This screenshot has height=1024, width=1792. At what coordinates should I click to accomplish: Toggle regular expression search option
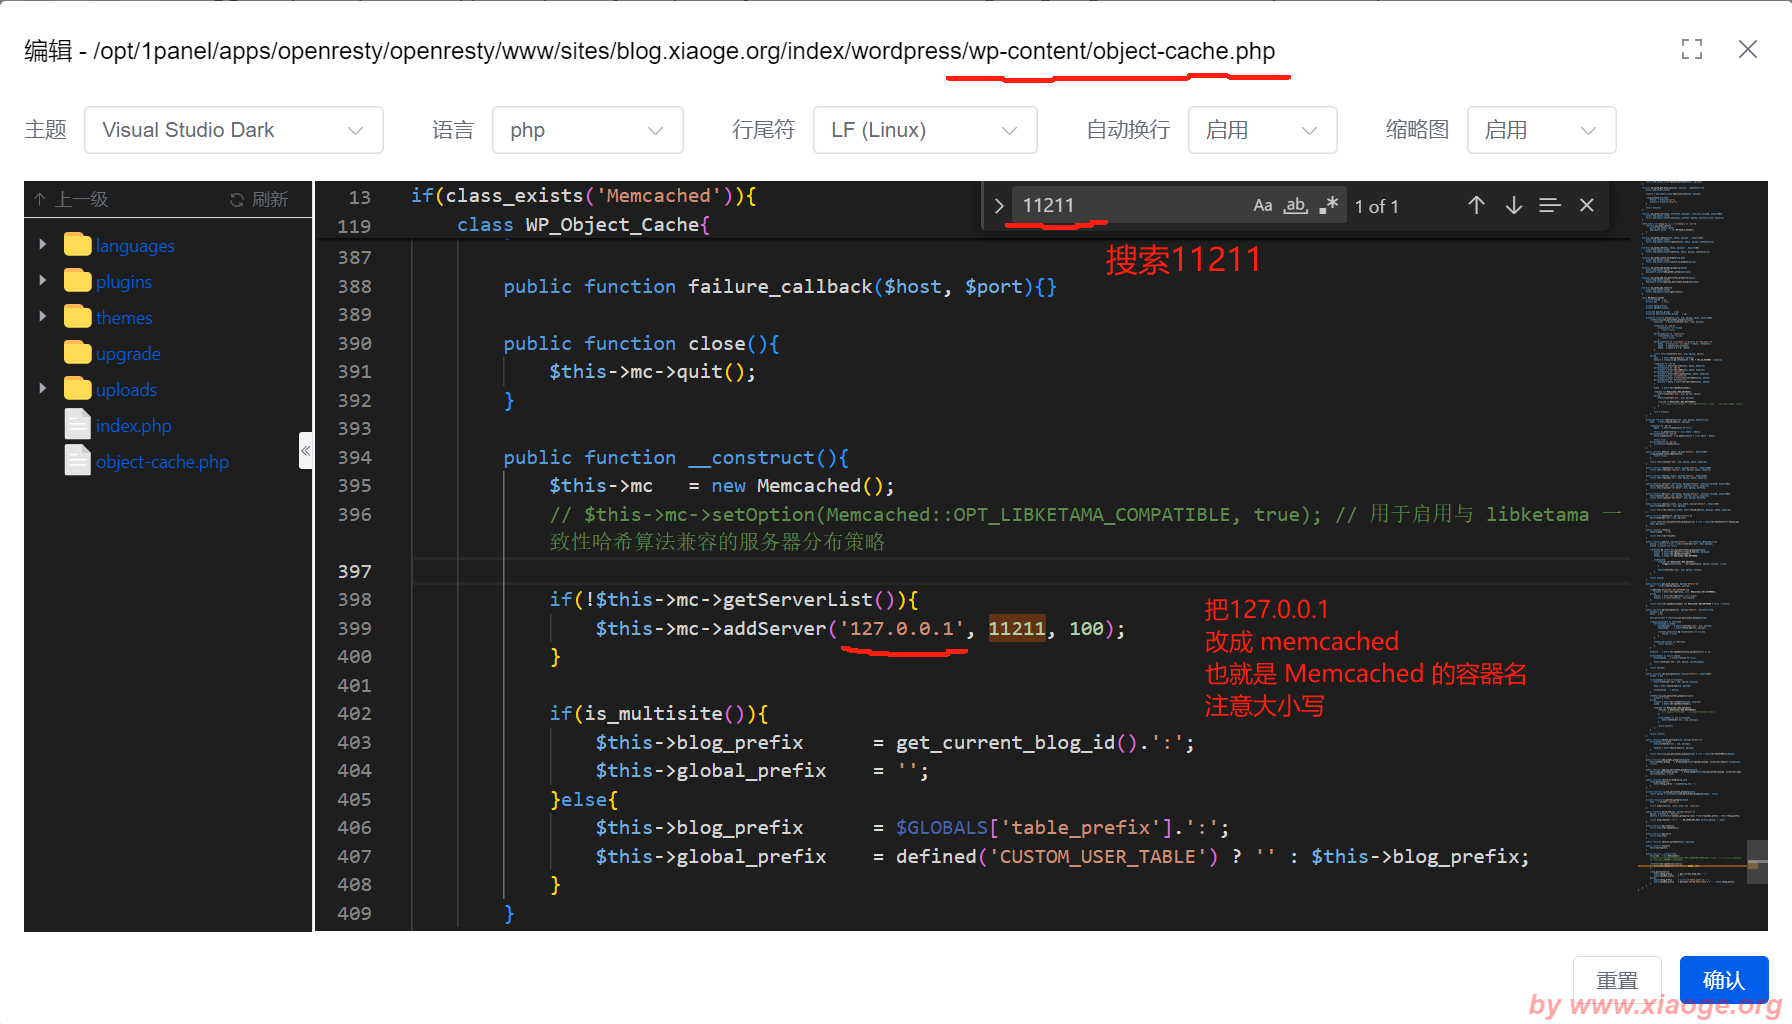pyautogui.click(x=1328, y=205)
